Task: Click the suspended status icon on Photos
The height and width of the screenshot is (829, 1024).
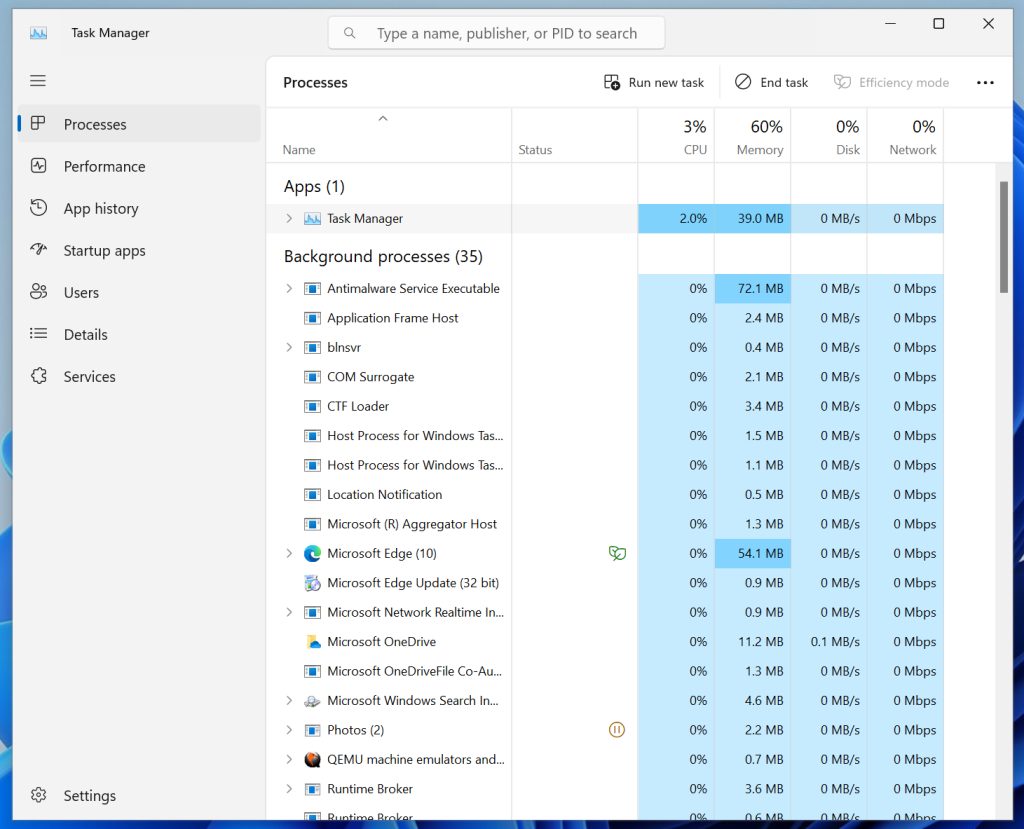Action: point(617,730)
